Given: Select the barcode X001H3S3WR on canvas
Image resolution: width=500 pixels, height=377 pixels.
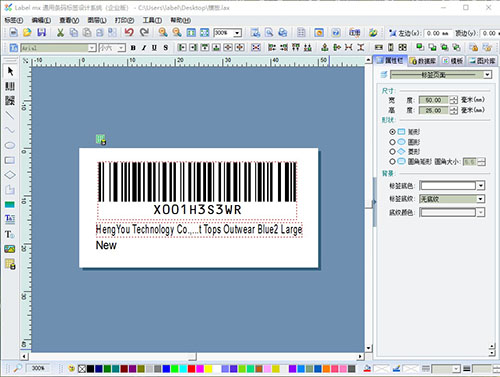Looking at the screenshot, I should [x=197, y=190].
